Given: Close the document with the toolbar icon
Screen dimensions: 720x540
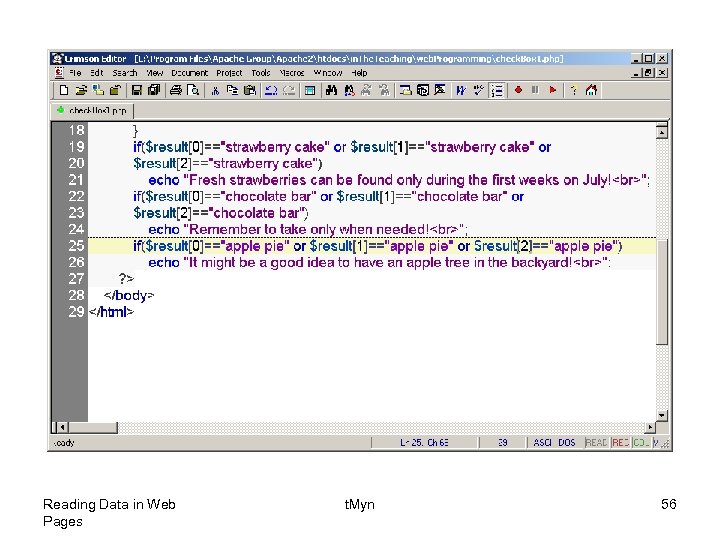Looking at the screenshot, I should click(x=115, y=90).
